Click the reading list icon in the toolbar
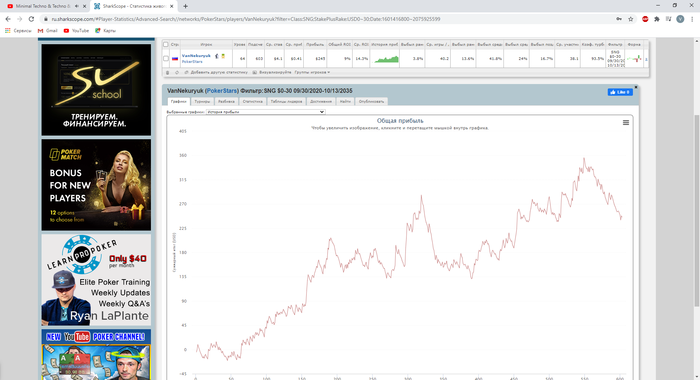Viewport: 700px width, 380px height. point(668,19)
